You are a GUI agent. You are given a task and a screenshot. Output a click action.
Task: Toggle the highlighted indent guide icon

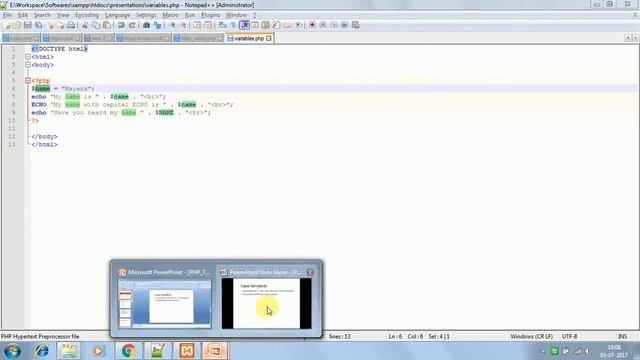click(244, 25)
